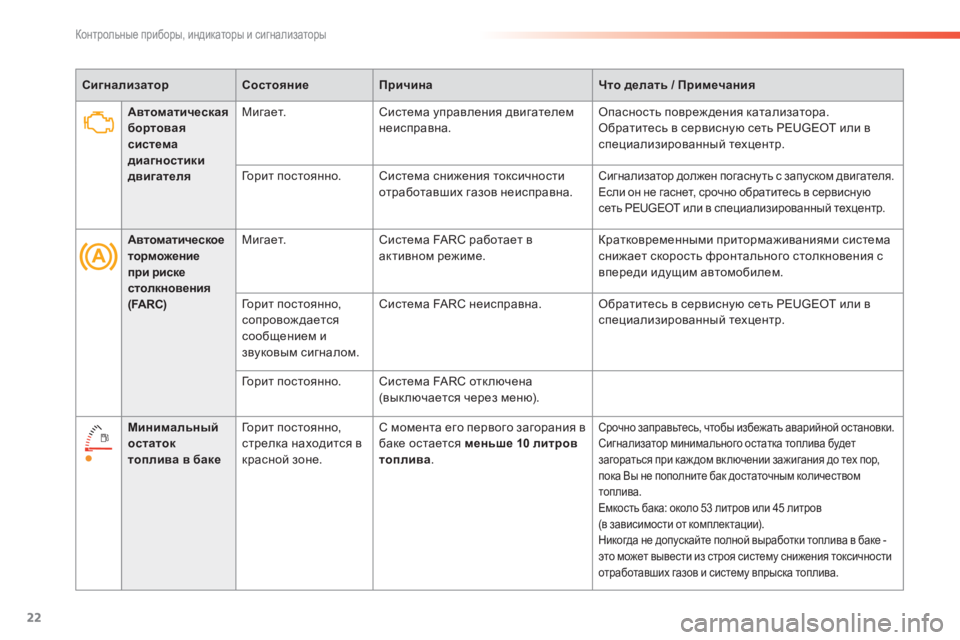Click 'Опасность повреждения катализатора.' note
This screenshot has width=960, height=640.
click(x=713, y=112)
